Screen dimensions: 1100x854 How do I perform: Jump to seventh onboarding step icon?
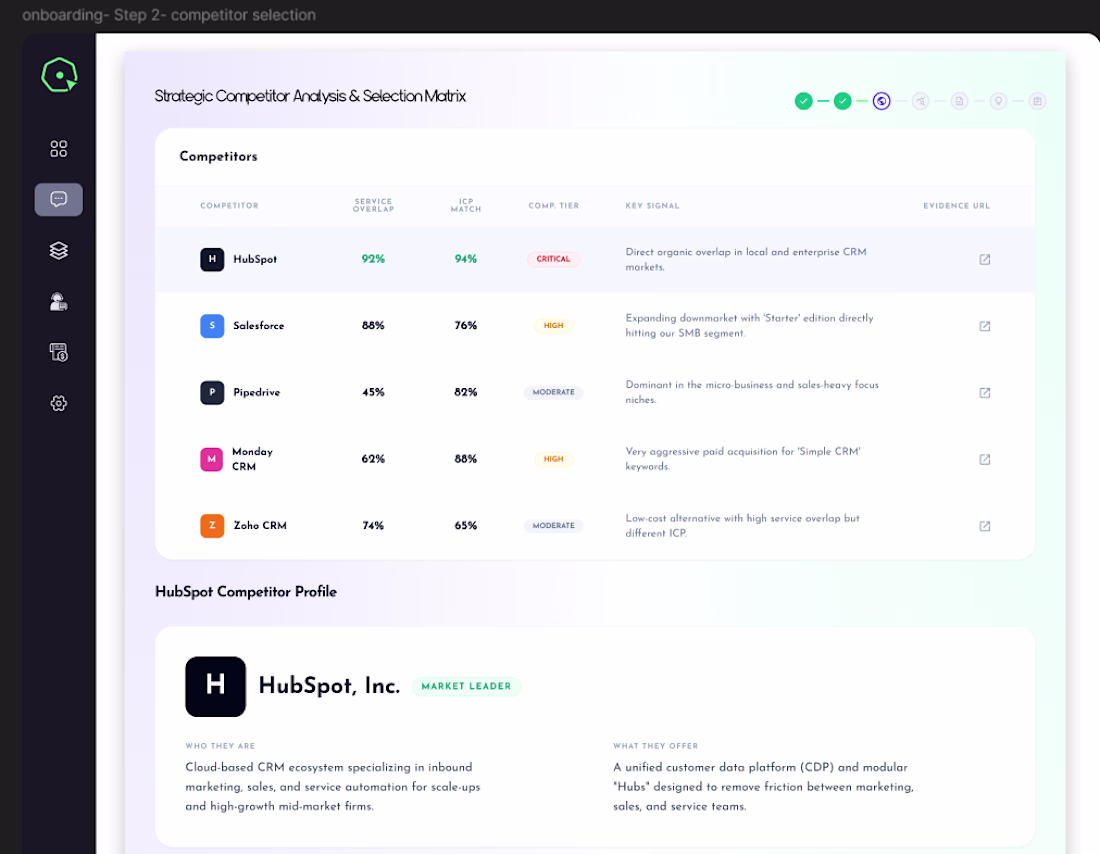pos(1038,101)
